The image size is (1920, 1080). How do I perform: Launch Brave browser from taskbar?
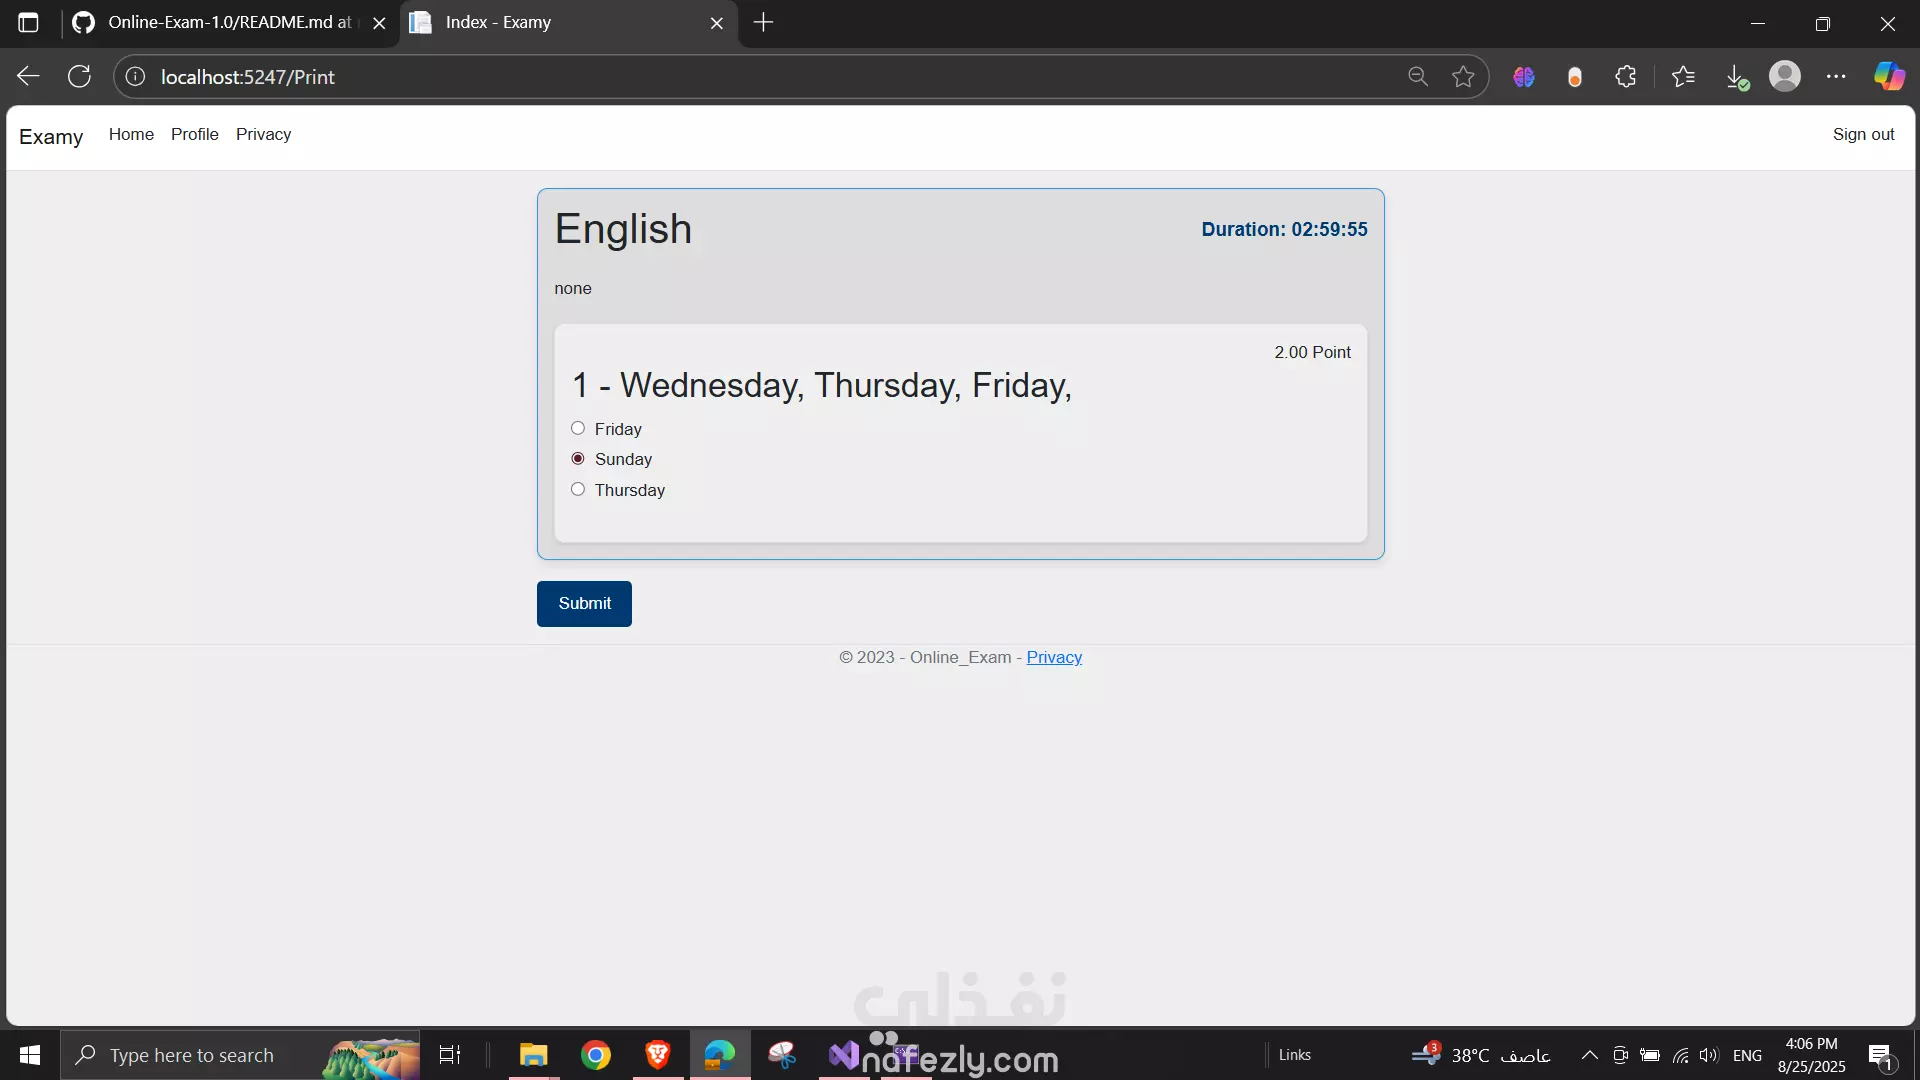tap(658, 1055)
